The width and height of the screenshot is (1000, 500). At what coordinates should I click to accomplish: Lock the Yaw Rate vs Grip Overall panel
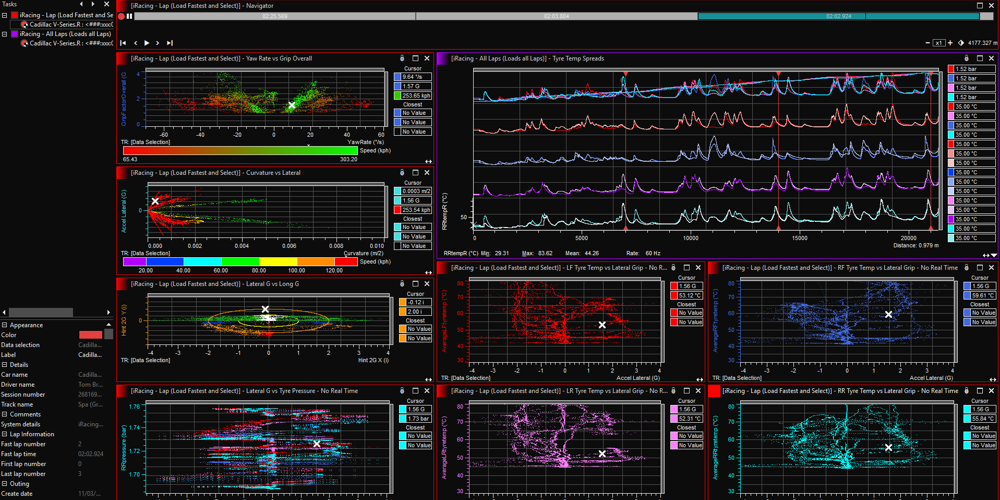[401, 59]
